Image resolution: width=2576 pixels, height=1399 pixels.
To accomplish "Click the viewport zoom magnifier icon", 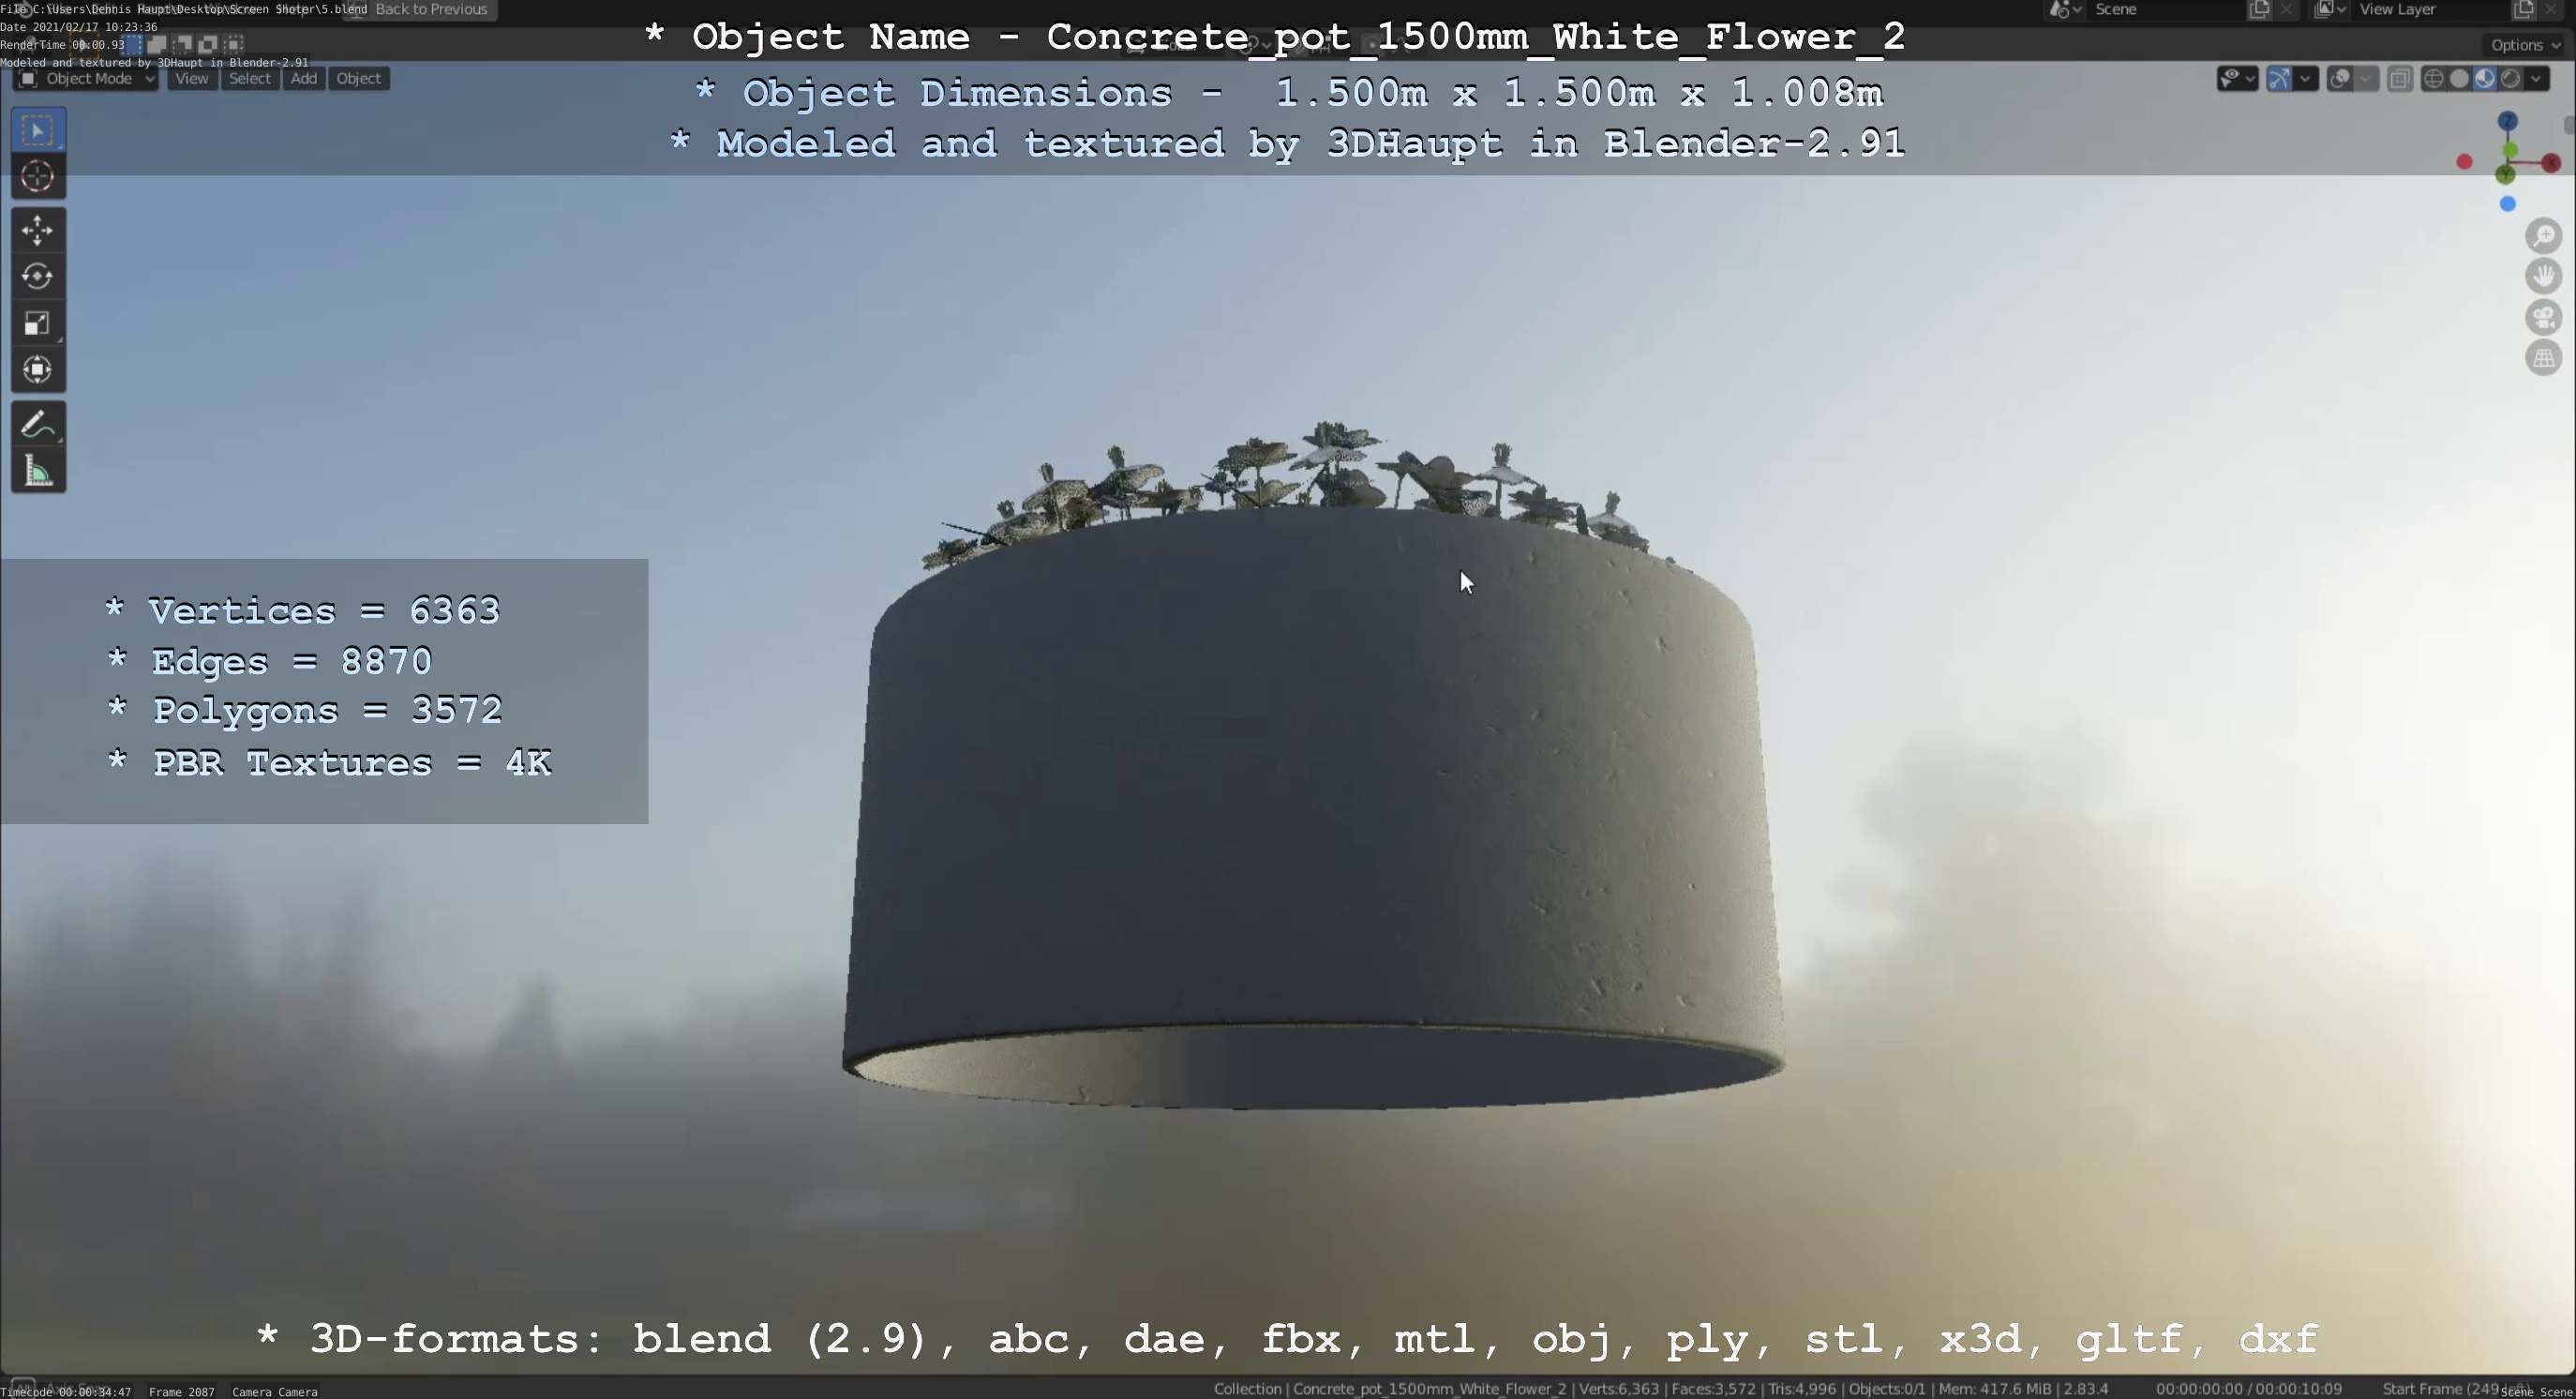I will (x=2543, y=236).
